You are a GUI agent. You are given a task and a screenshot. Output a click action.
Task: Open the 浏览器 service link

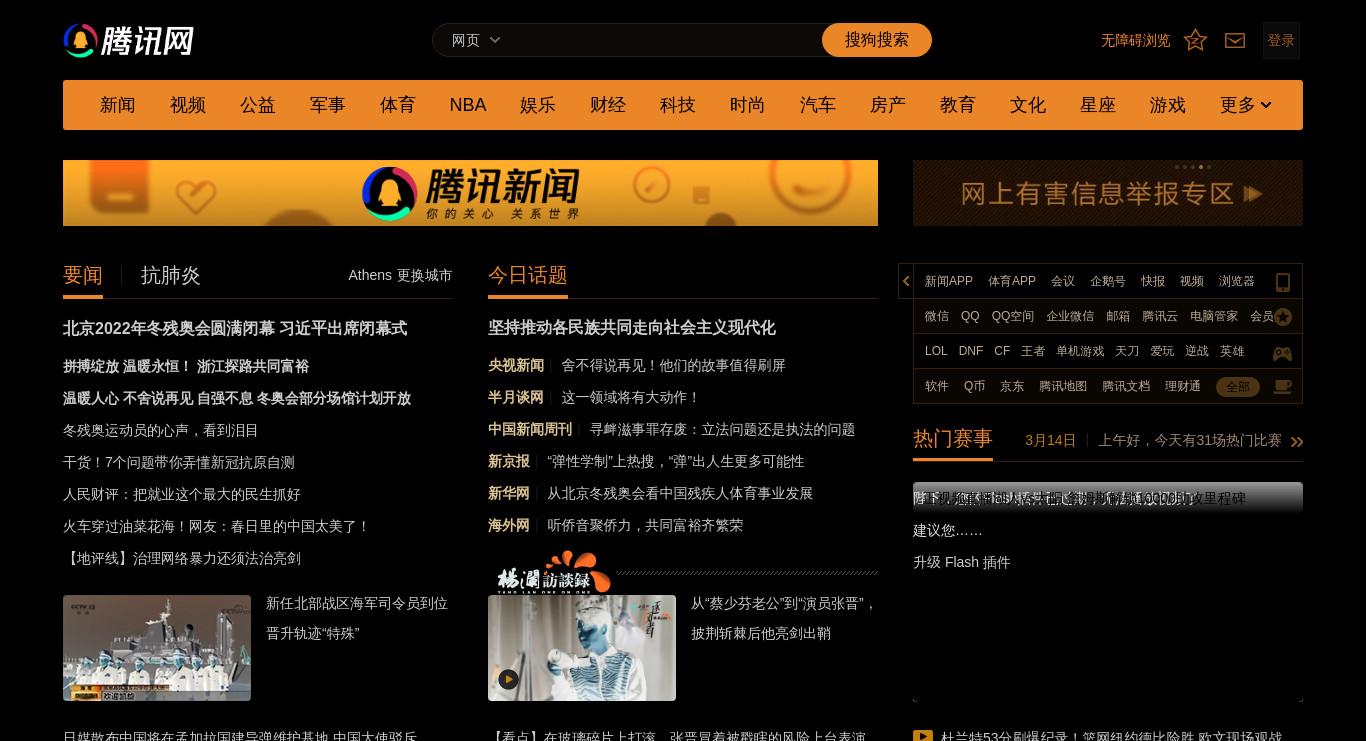(x=1237, y=281)
